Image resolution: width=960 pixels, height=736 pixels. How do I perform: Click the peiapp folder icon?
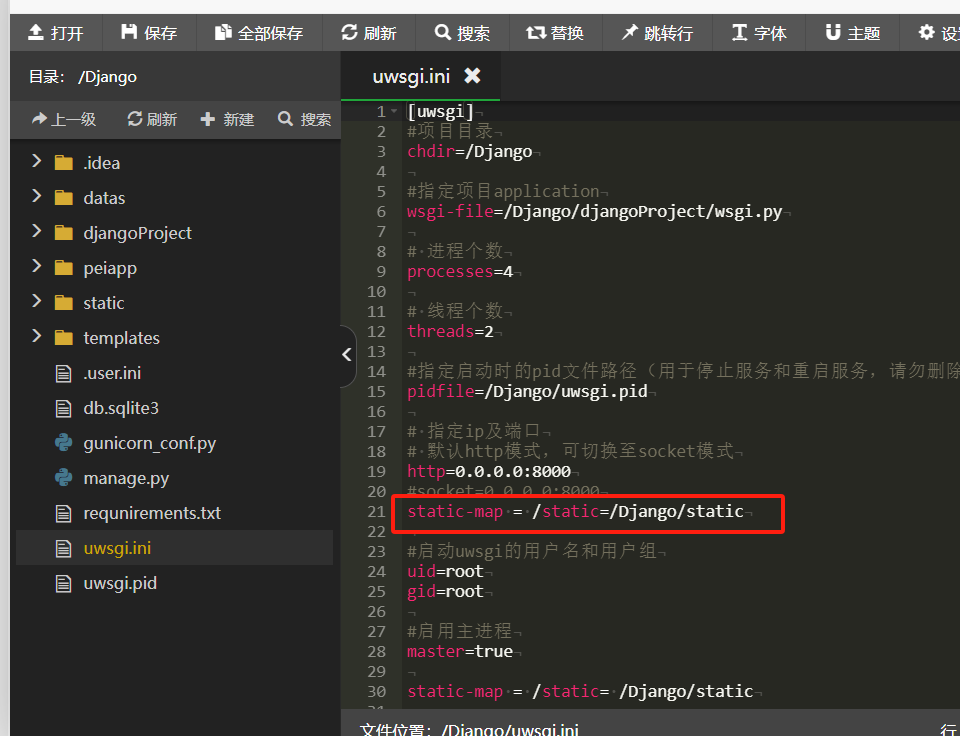coord(64,268)
